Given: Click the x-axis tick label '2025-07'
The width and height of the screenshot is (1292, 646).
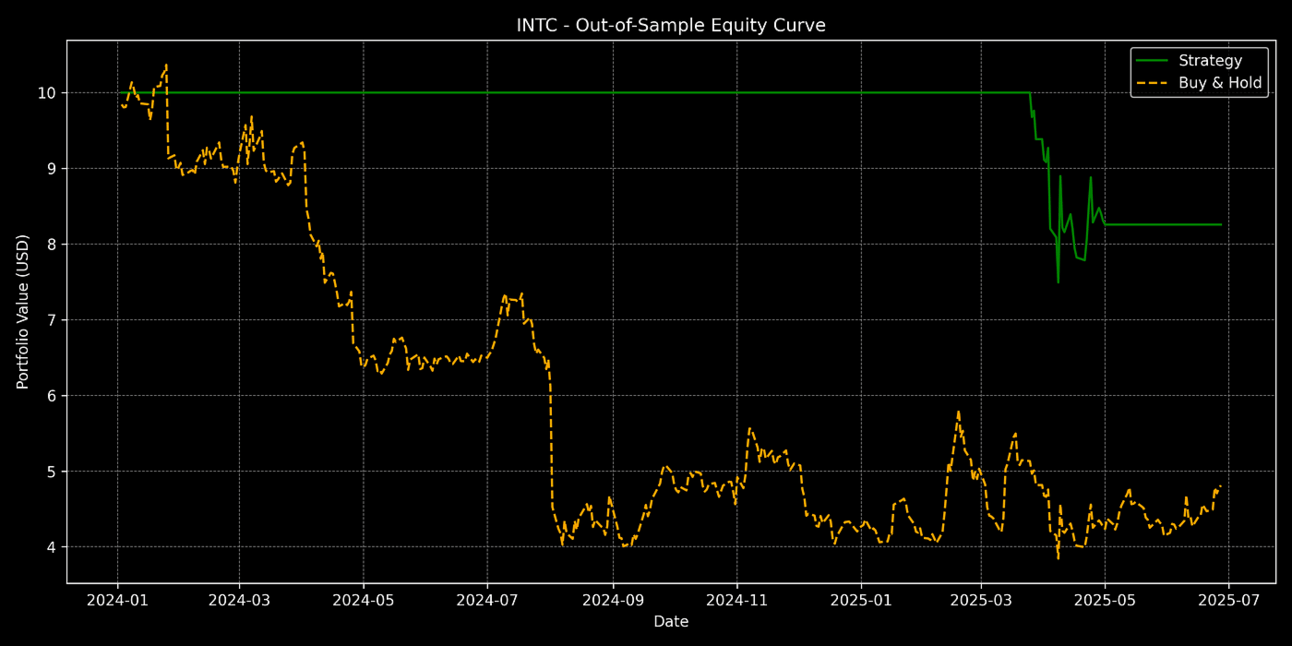Looking at the screenshot, I should 1229,600.
